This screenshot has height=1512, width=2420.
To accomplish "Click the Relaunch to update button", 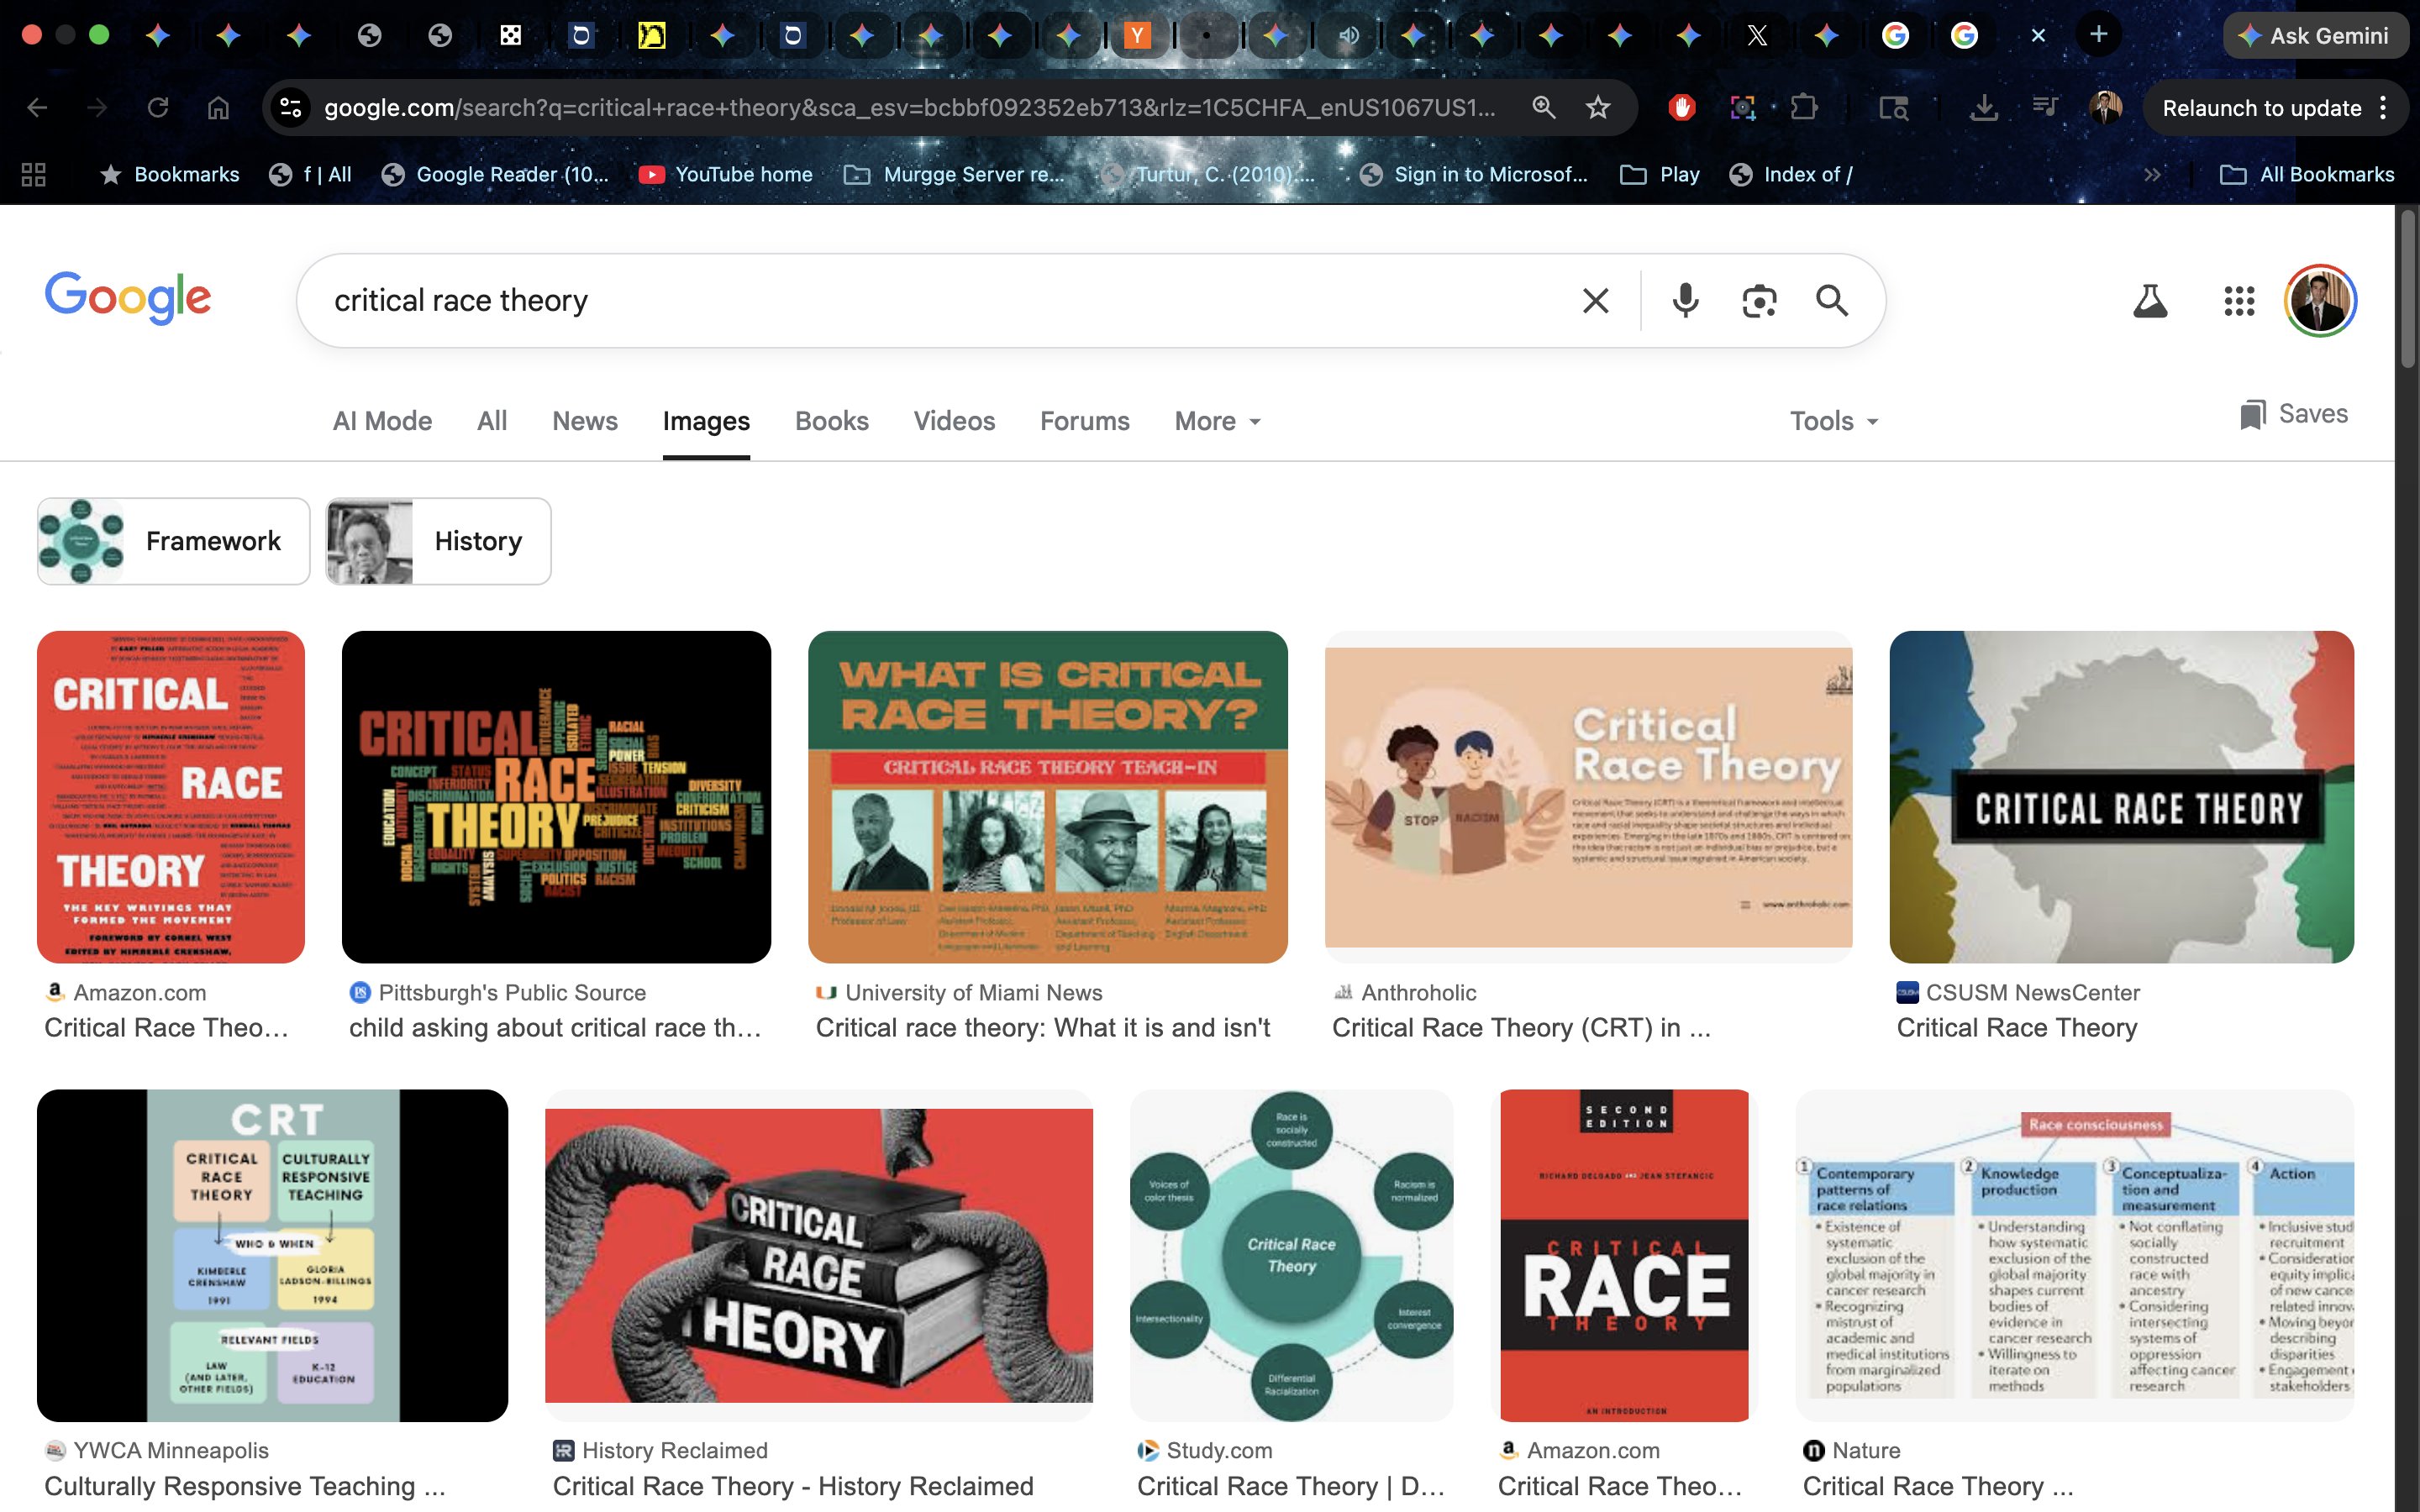I will coord(2261,108).
